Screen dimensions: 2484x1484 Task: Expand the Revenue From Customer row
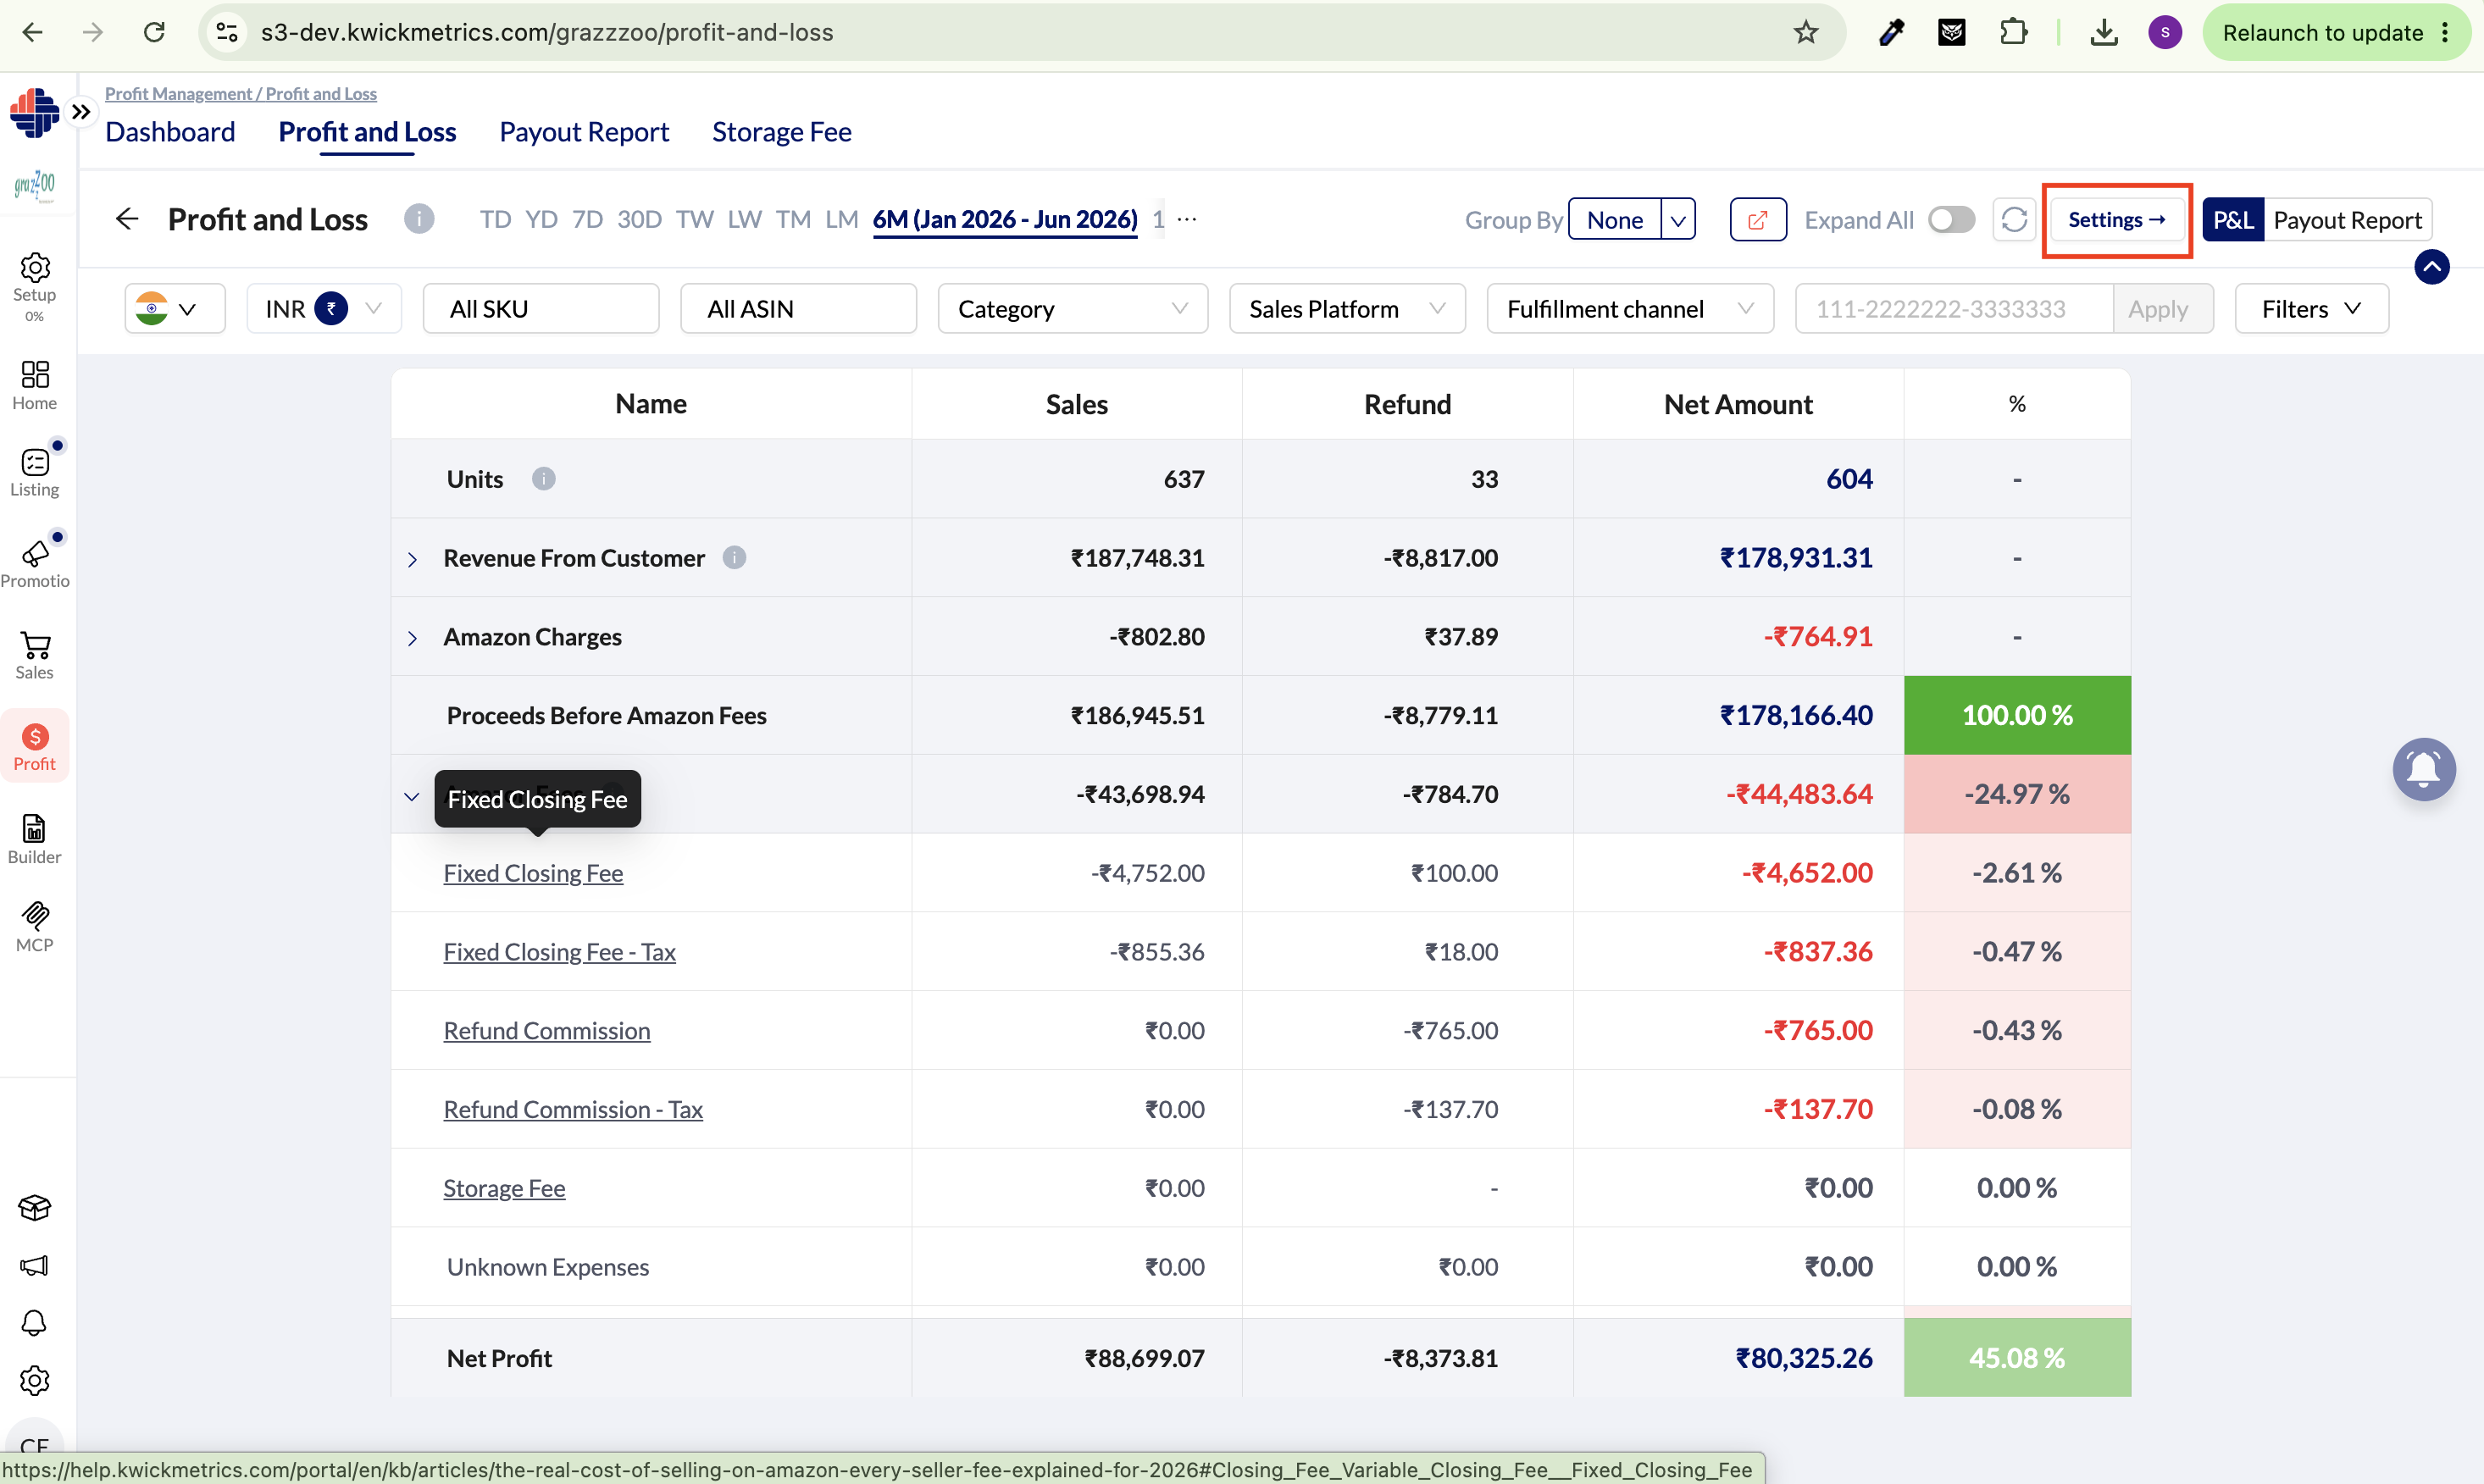412,559
